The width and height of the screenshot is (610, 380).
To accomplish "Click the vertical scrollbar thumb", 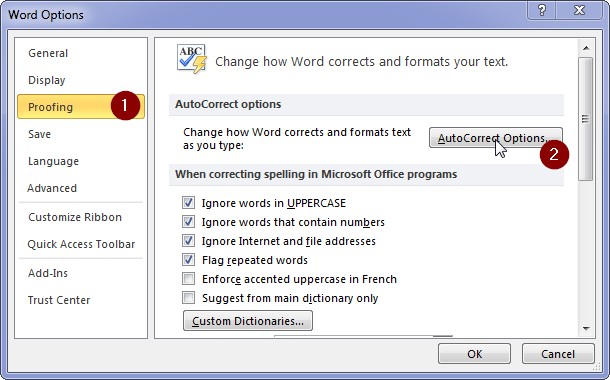I will click(585, 119).
